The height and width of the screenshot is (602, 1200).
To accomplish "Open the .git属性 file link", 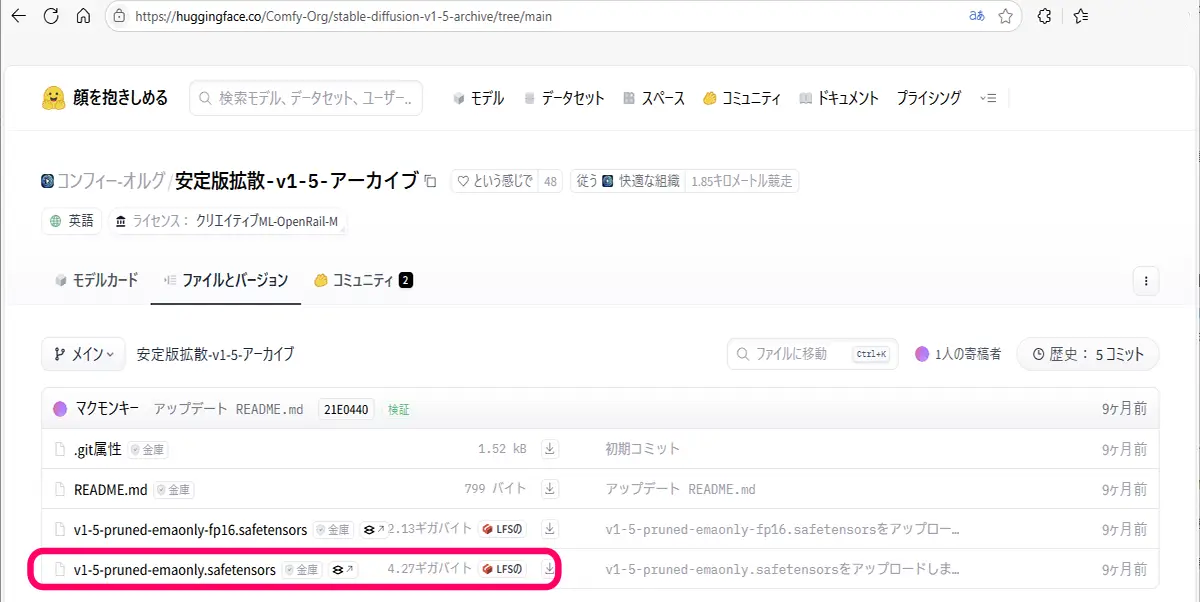I will 98,450.
